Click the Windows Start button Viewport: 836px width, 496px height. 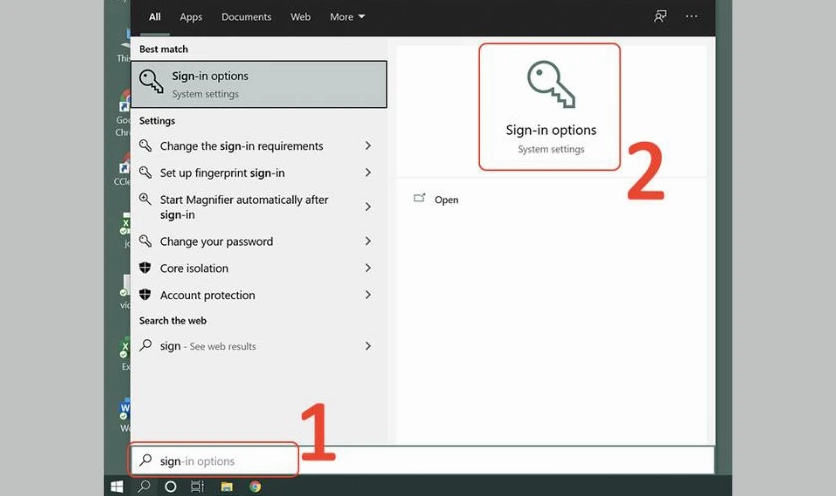tap(117, 487)
